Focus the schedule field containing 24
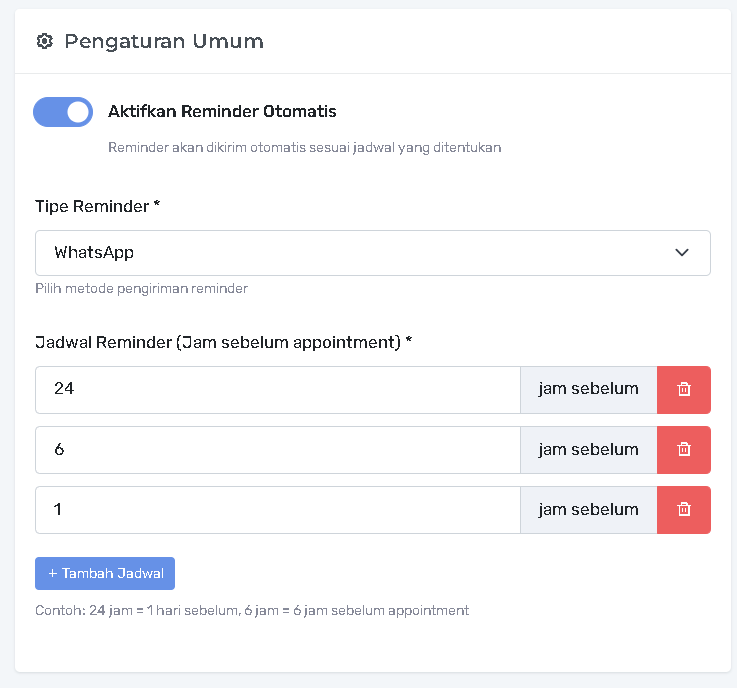Screen dimensions: 737x688 pyautogui.click(x=277, y=389)
